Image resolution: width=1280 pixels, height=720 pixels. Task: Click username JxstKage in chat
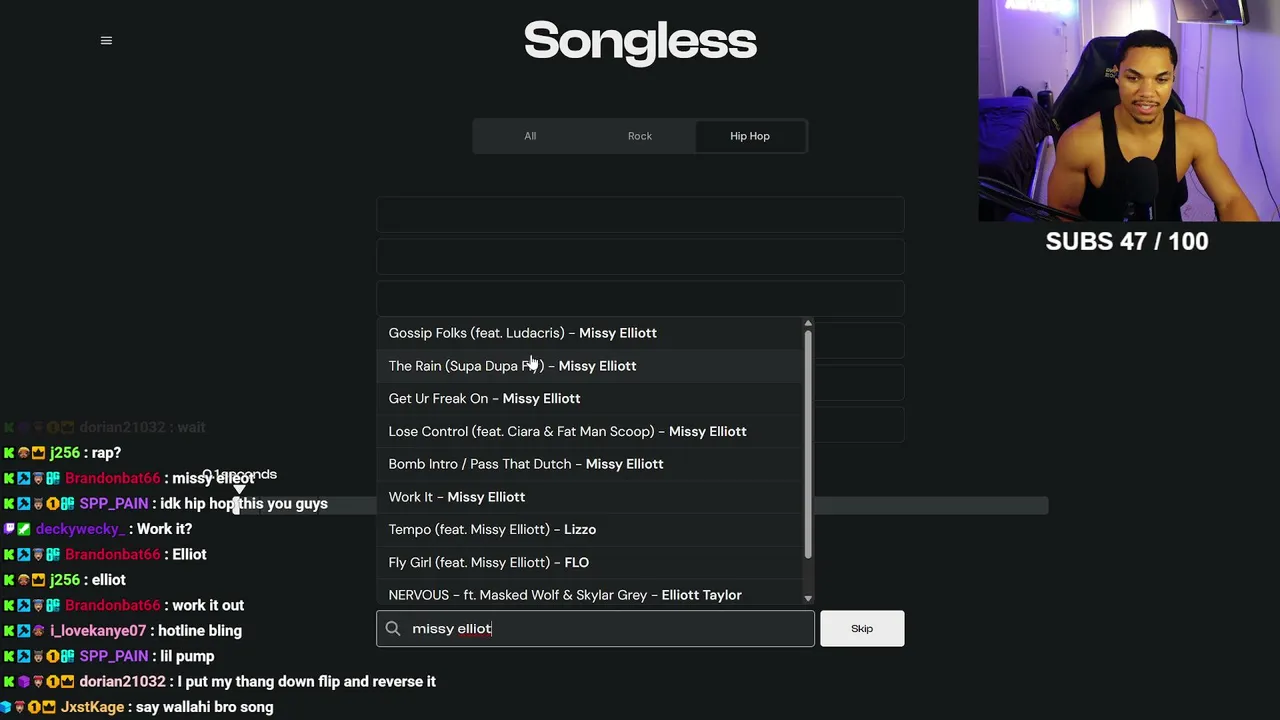92,707
